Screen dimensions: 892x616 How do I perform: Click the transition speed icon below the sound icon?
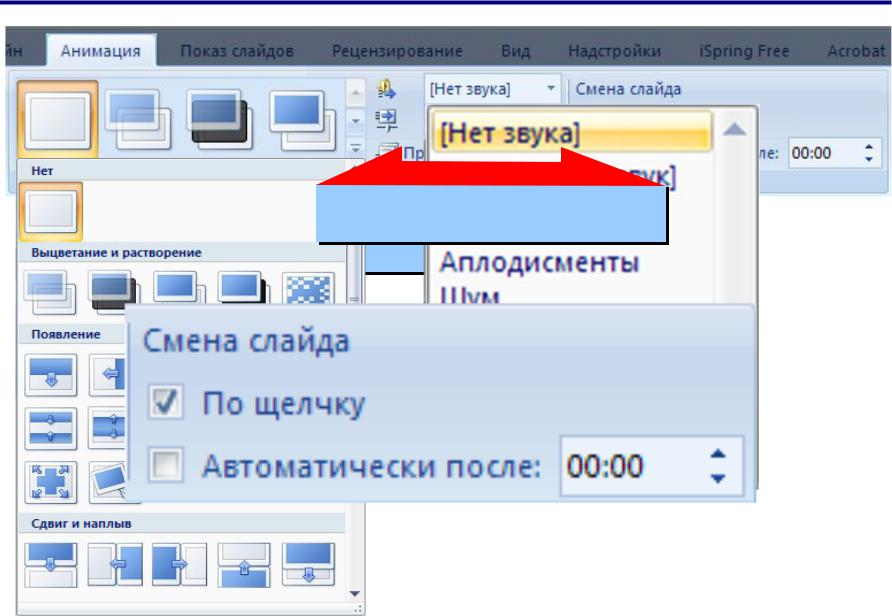pyautogui.click(x=386, y=120)
